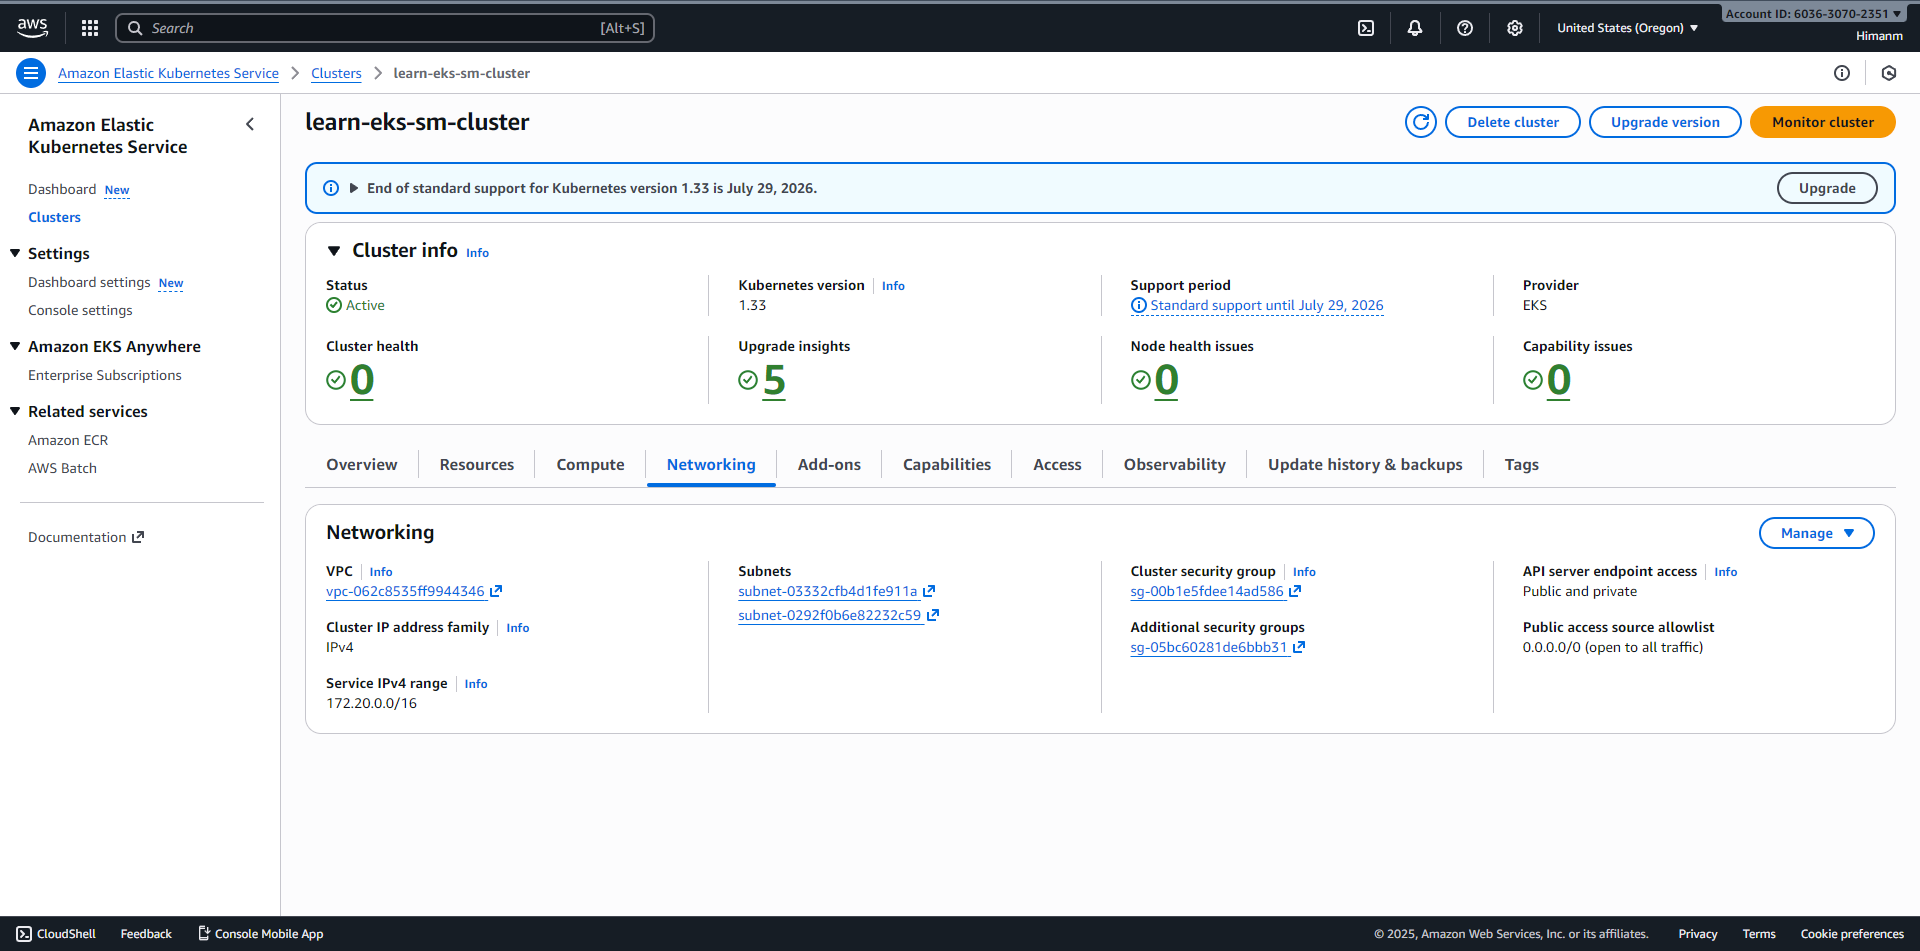The height and width of the screenshot is (951, 1920).
Task: Switch to the Compute tab
Action: coord(590,465)
